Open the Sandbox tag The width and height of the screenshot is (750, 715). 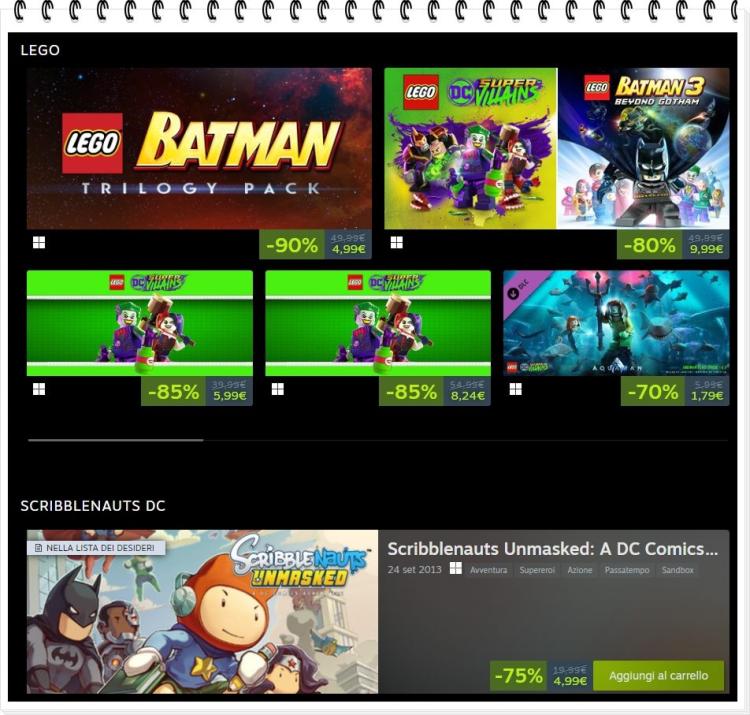[x=678, y=570]
